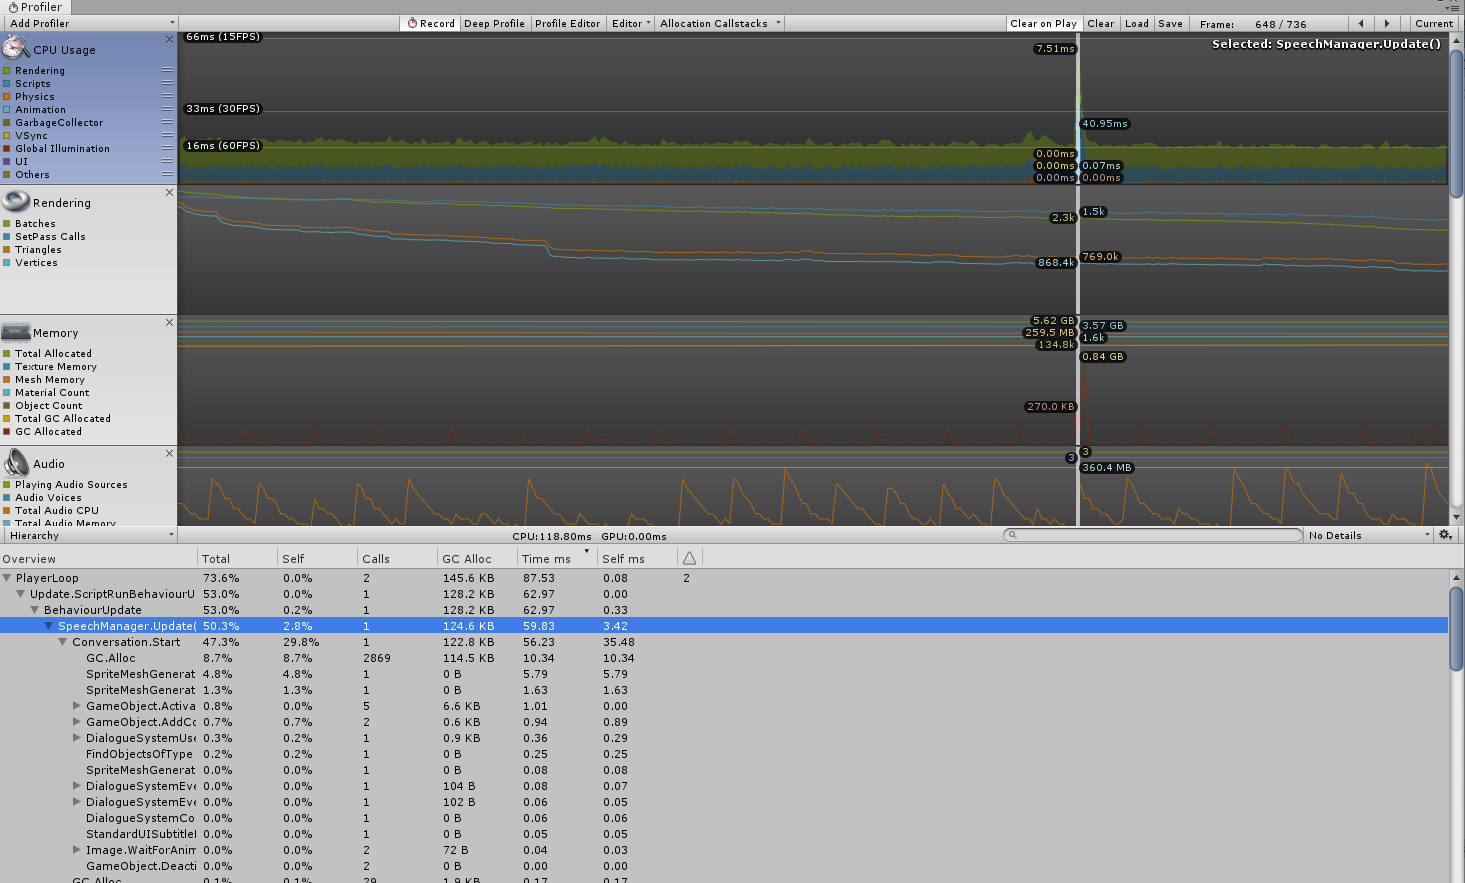Collapse the Conversation.Start row
Image resolution: width=1465 pixels, height=883 pixels.
point(64,642)
